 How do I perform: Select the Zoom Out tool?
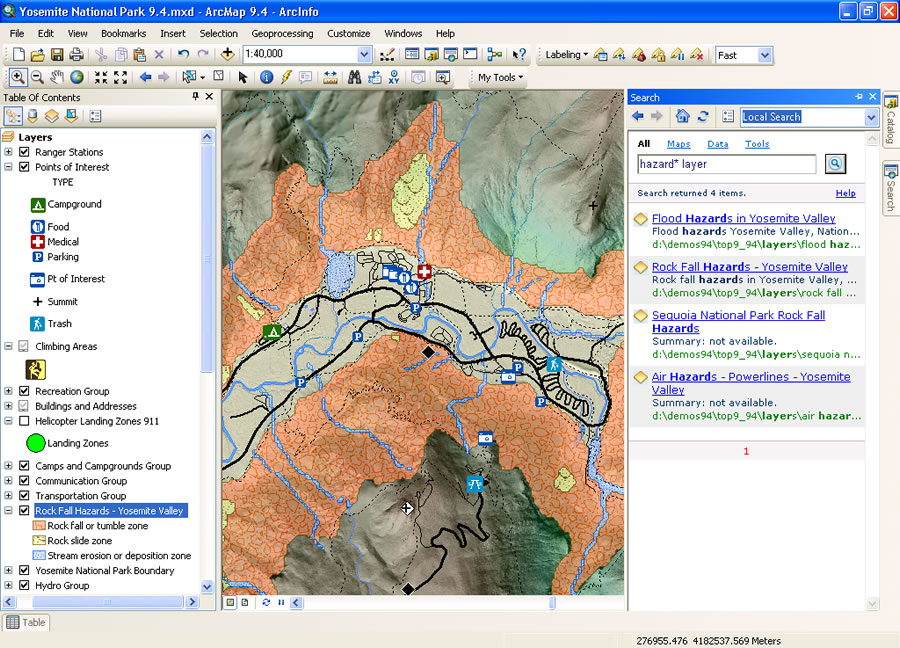click(37, 77)
